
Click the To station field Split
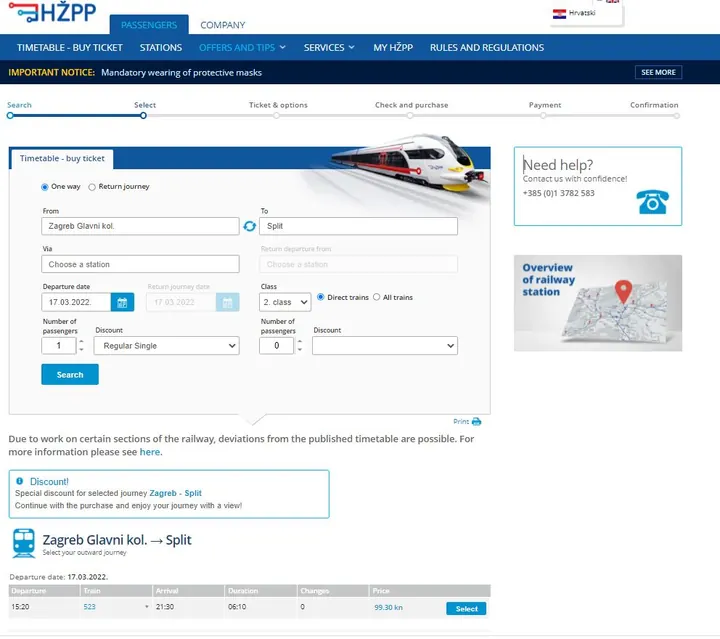pos(358,226)
